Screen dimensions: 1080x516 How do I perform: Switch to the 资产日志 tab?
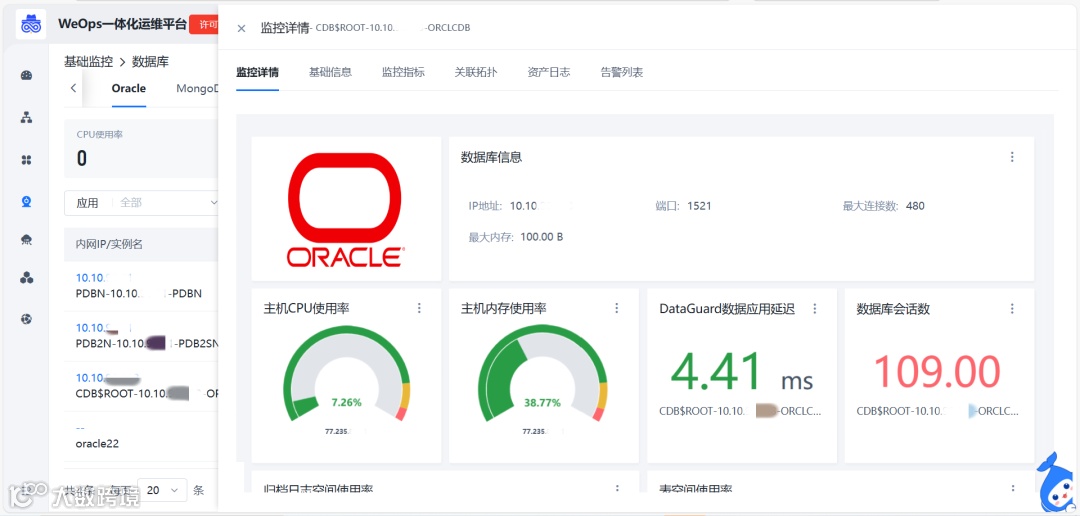[x=549, y=72]
